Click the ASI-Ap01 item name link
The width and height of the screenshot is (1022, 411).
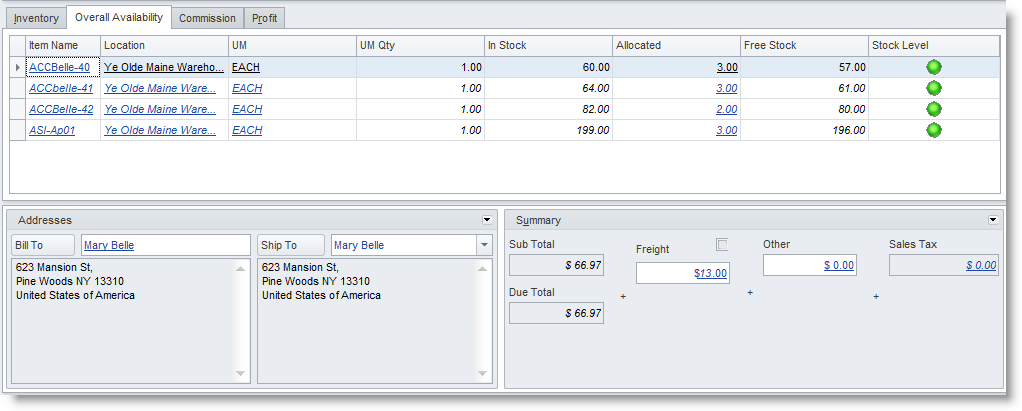click(52, 130)
